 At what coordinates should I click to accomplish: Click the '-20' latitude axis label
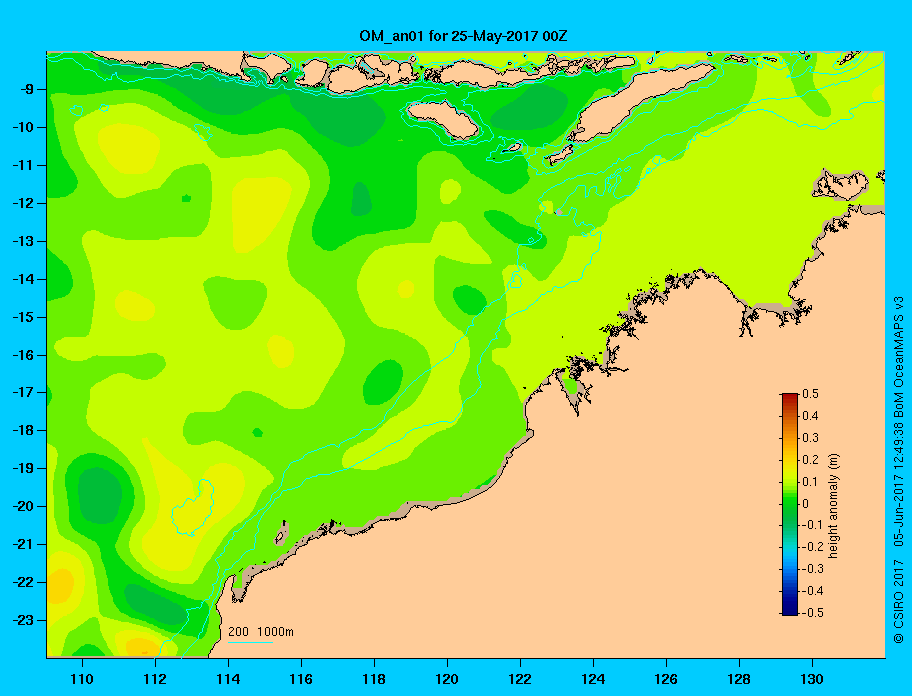23,506
